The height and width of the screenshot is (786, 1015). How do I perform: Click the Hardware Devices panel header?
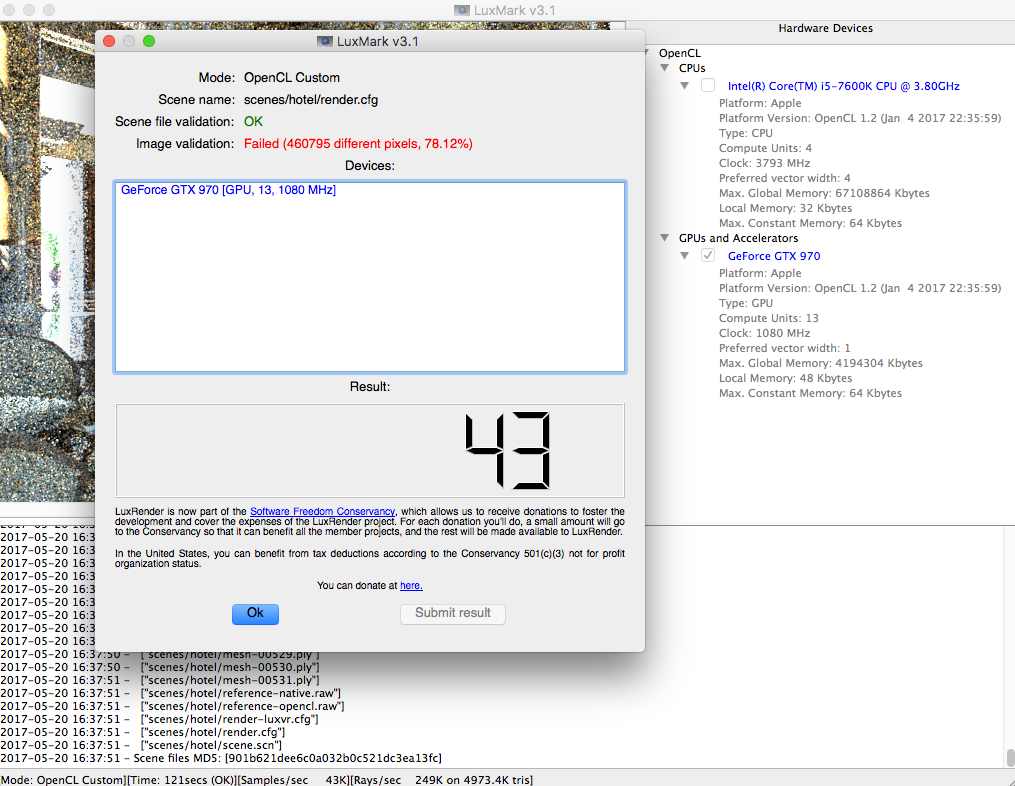coord(825,28)
